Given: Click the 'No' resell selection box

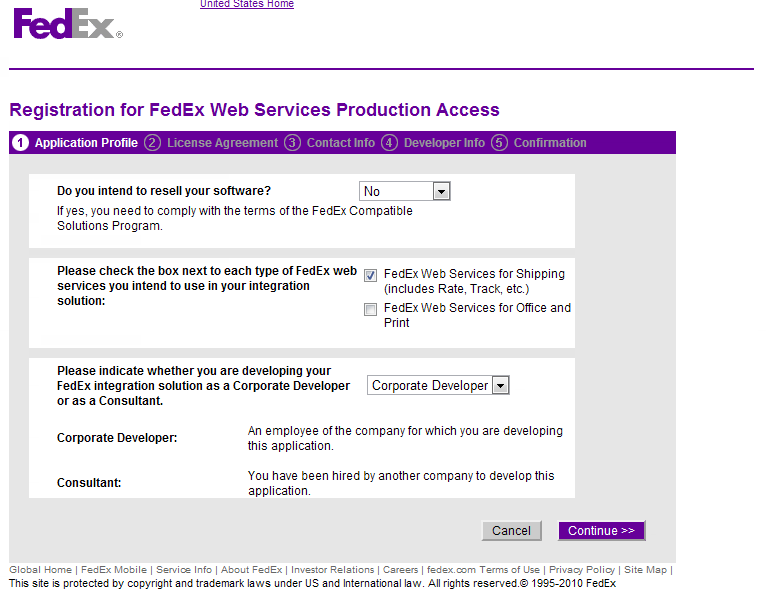Looking at the screenshot, I should (404, 191).
